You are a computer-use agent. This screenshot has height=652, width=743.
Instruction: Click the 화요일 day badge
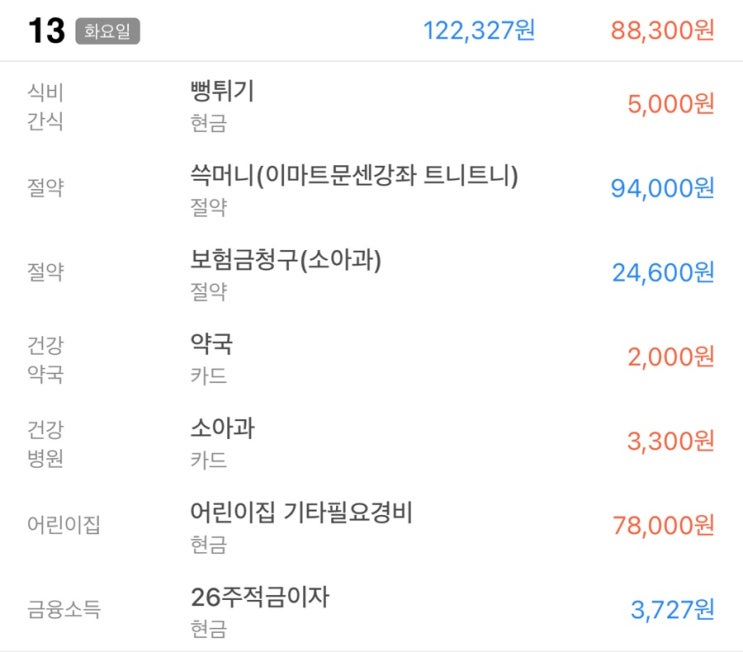pyautogui.click(x=108, y=31)
